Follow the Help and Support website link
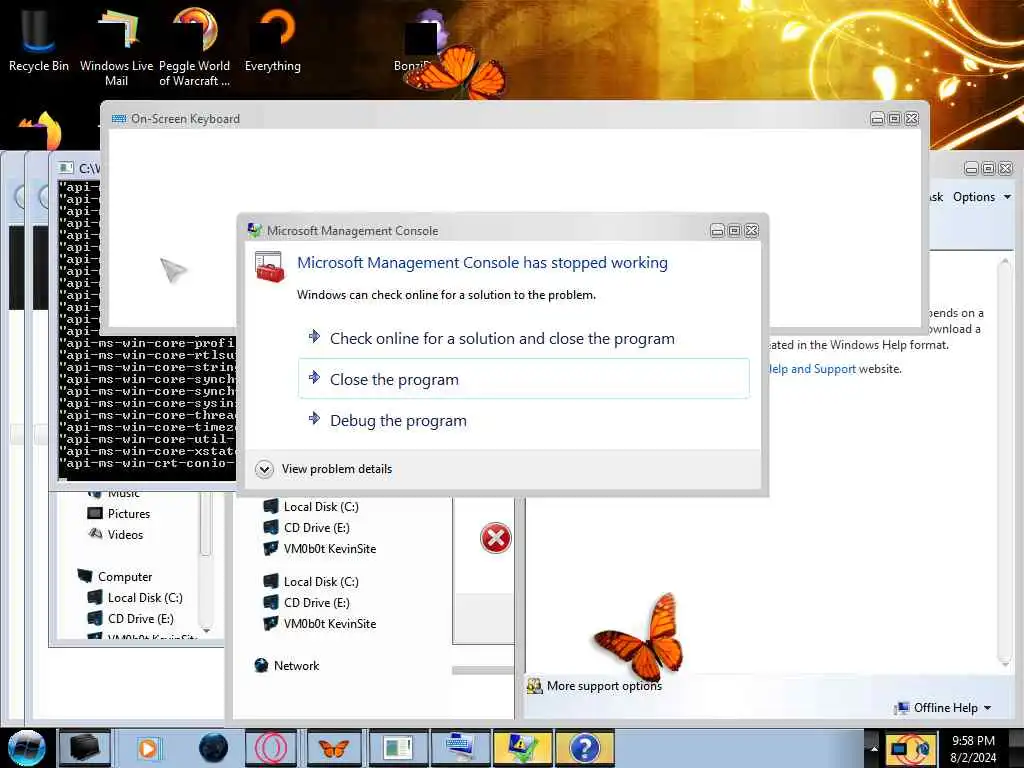The width and height of the screenshot is (1024, 768). point(812,369)
